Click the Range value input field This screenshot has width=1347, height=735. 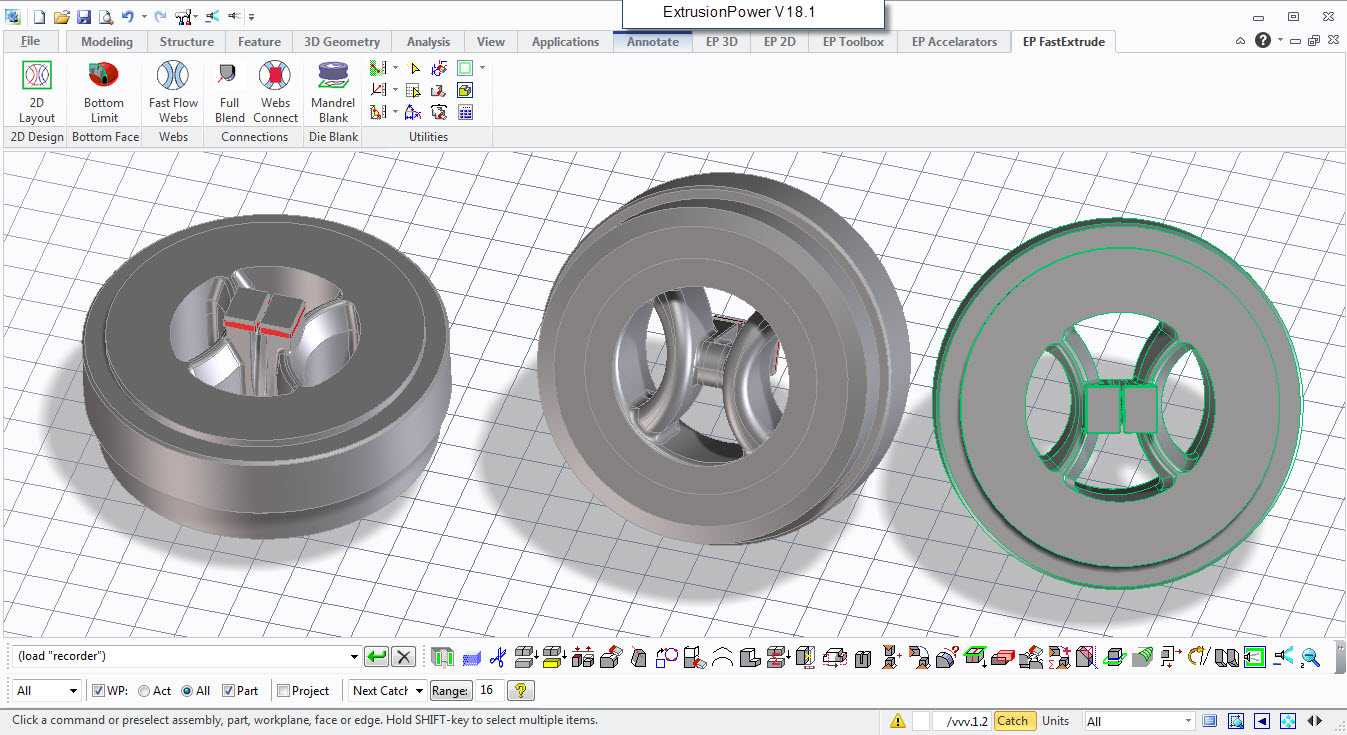pos(489,690)
